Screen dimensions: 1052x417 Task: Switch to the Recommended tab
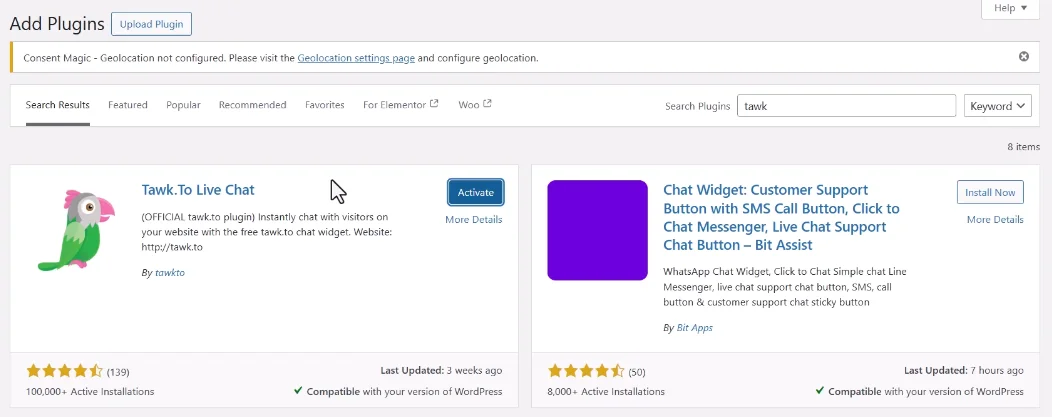point(252,105)
